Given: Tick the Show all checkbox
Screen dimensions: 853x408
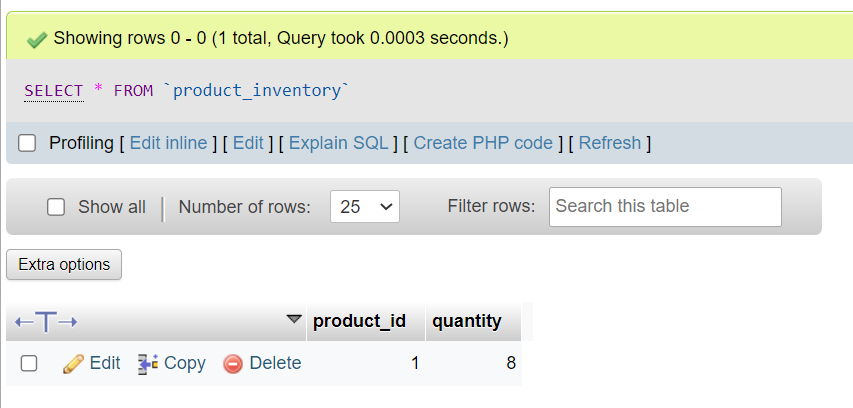Looking at the screenshot, I should tap(57, 207).
